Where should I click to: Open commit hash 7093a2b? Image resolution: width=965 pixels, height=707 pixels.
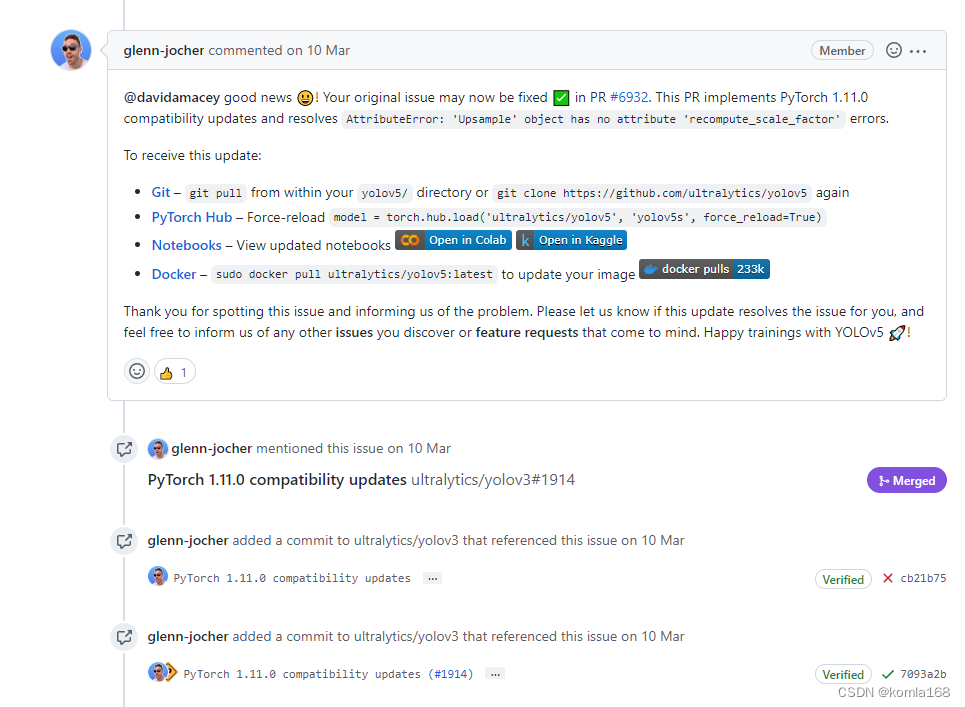[x=923, y=674]
